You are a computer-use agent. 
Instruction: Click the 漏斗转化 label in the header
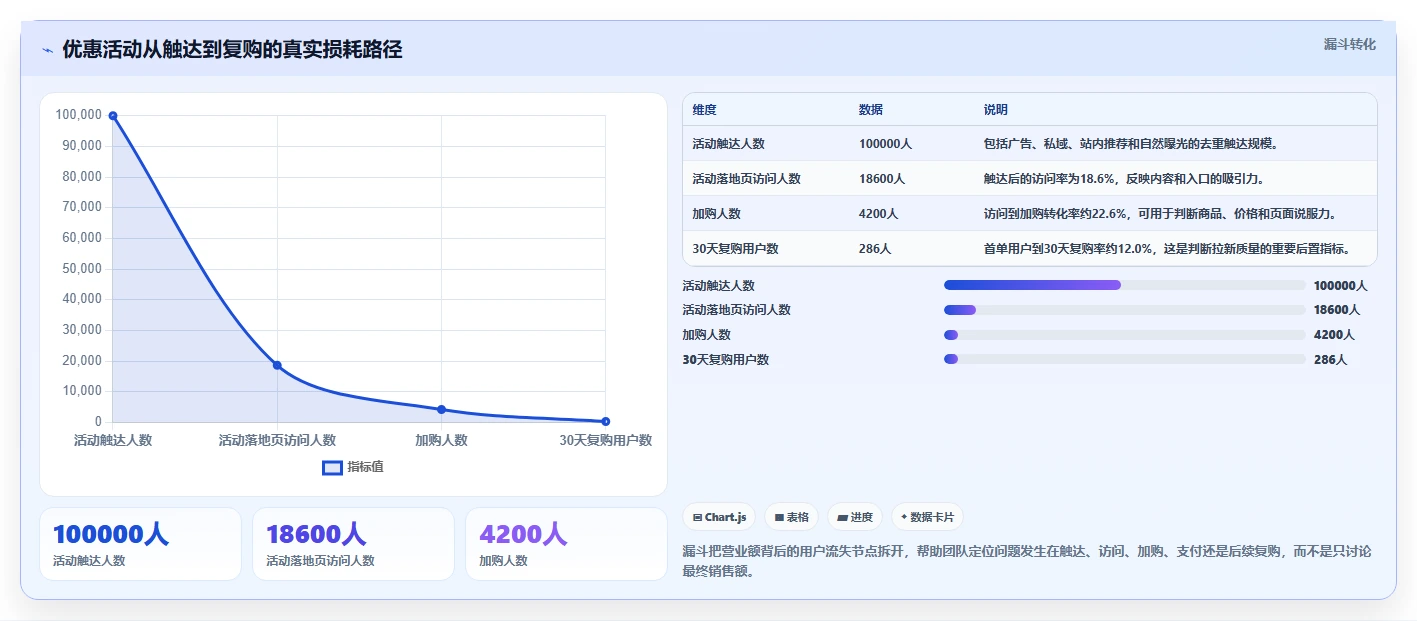(x=1349, y=44)
